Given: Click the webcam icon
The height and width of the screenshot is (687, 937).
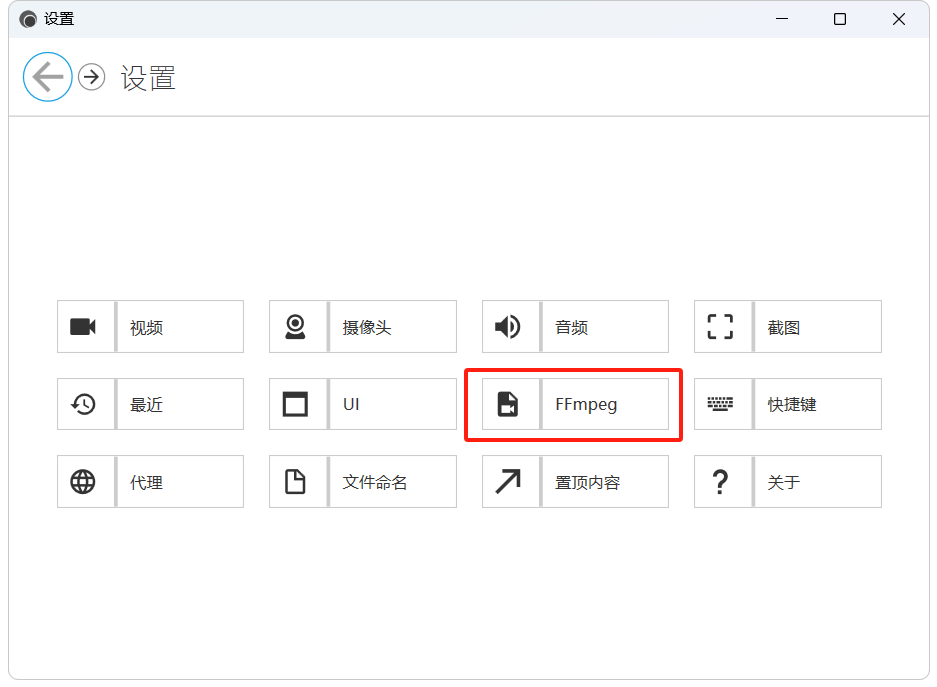Looking at the screenshot, I should pos(295,327).
